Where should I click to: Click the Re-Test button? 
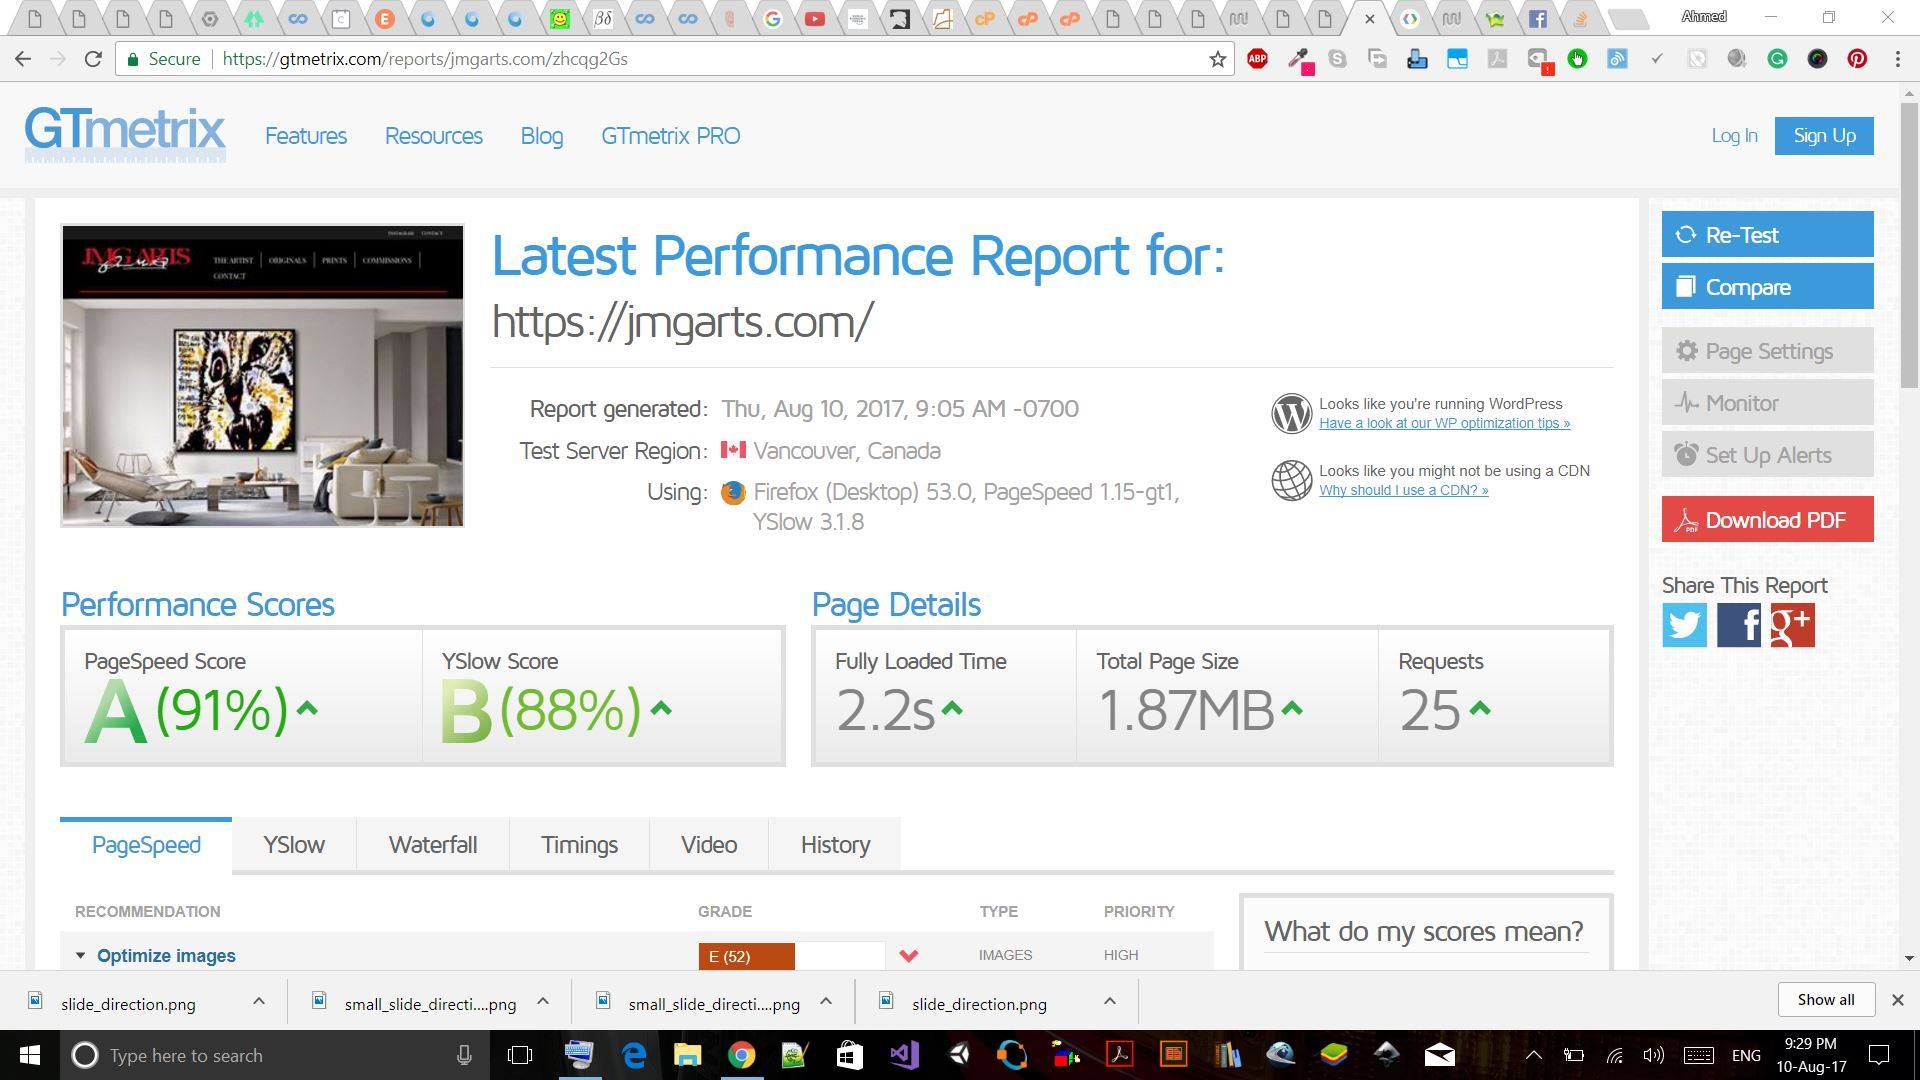point(1767,235)
